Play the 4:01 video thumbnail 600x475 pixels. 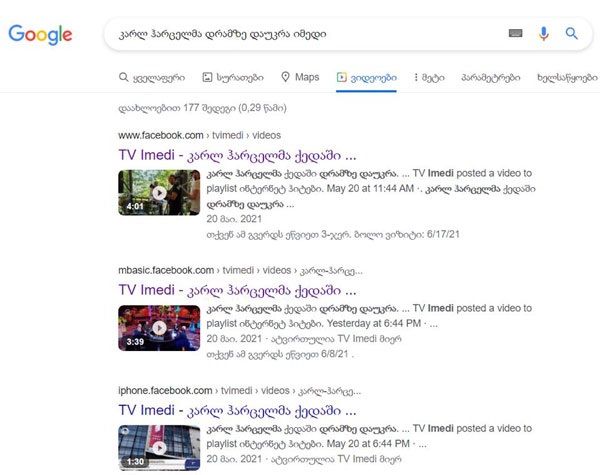tap(159, 192)
